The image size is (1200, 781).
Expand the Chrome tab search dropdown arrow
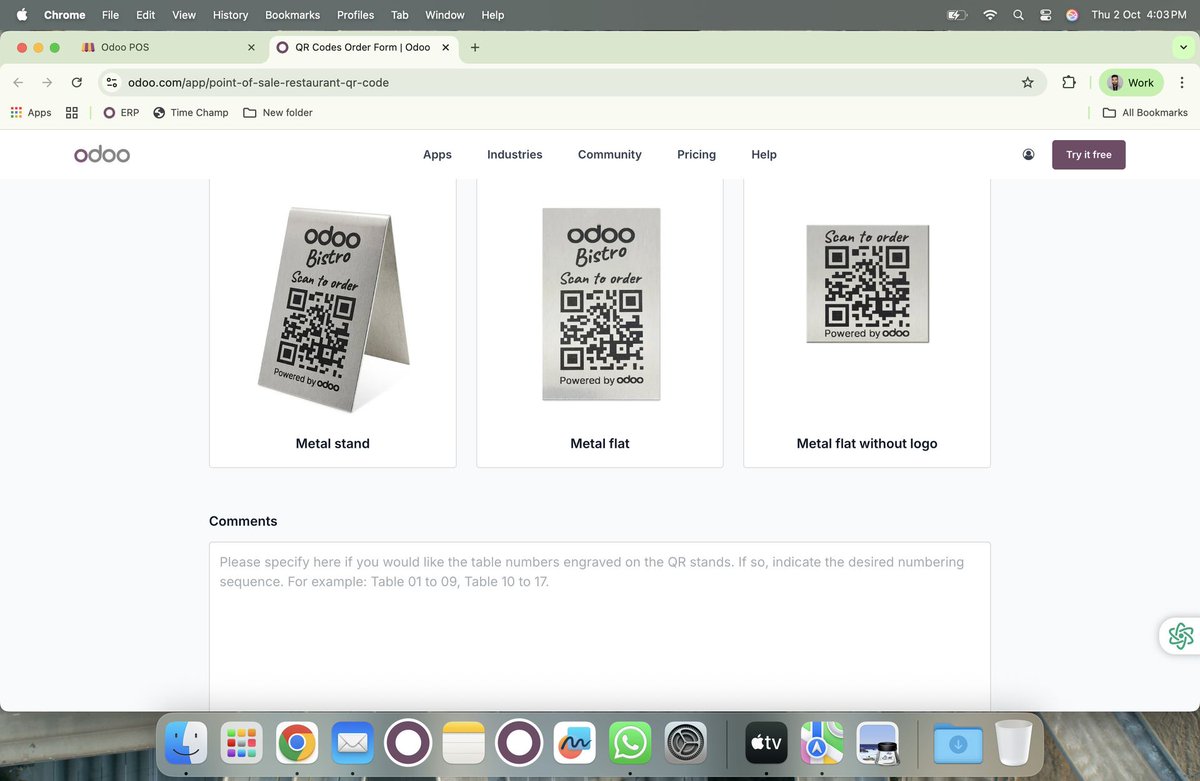point(1183,47)
